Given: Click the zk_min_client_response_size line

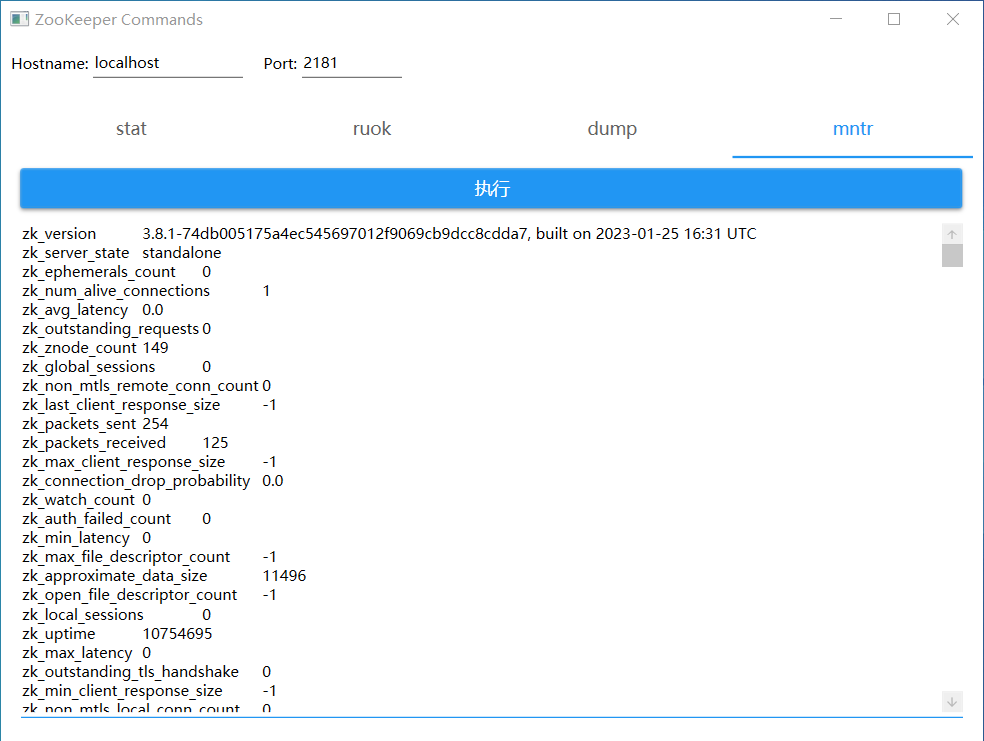Looking at the screenshot, I should [x=149, y=691].
